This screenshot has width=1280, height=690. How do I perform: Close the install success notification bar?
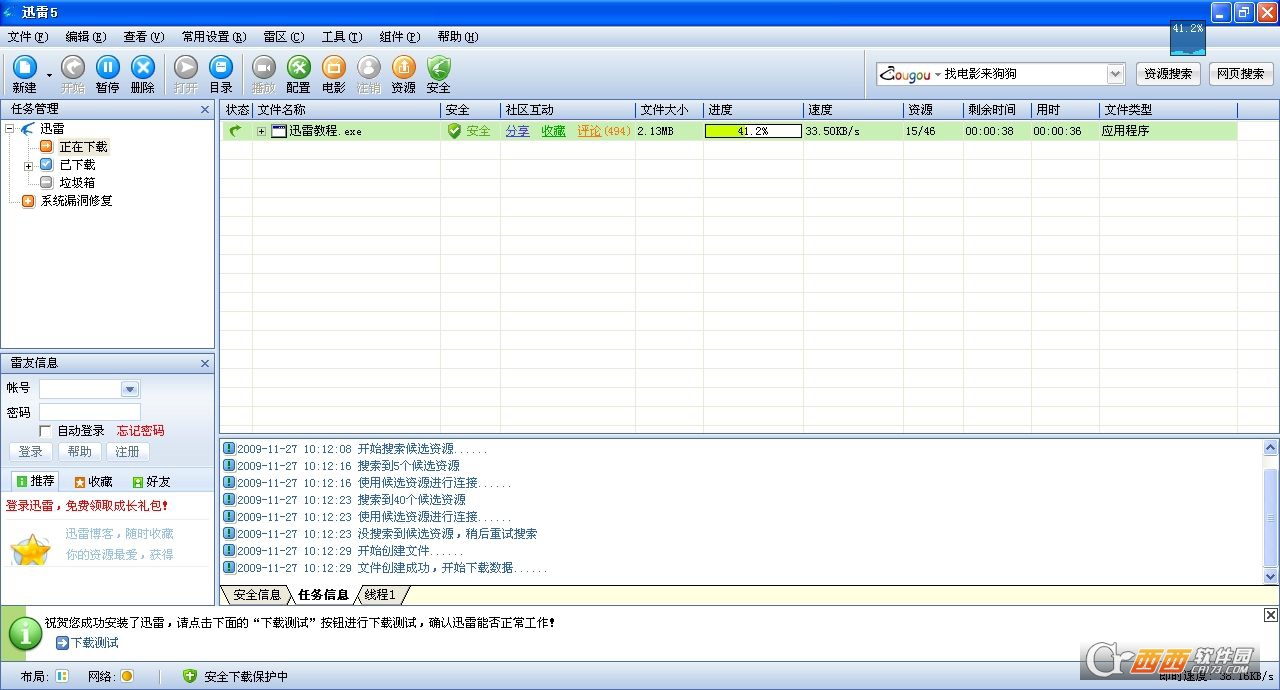(1271, 615)
